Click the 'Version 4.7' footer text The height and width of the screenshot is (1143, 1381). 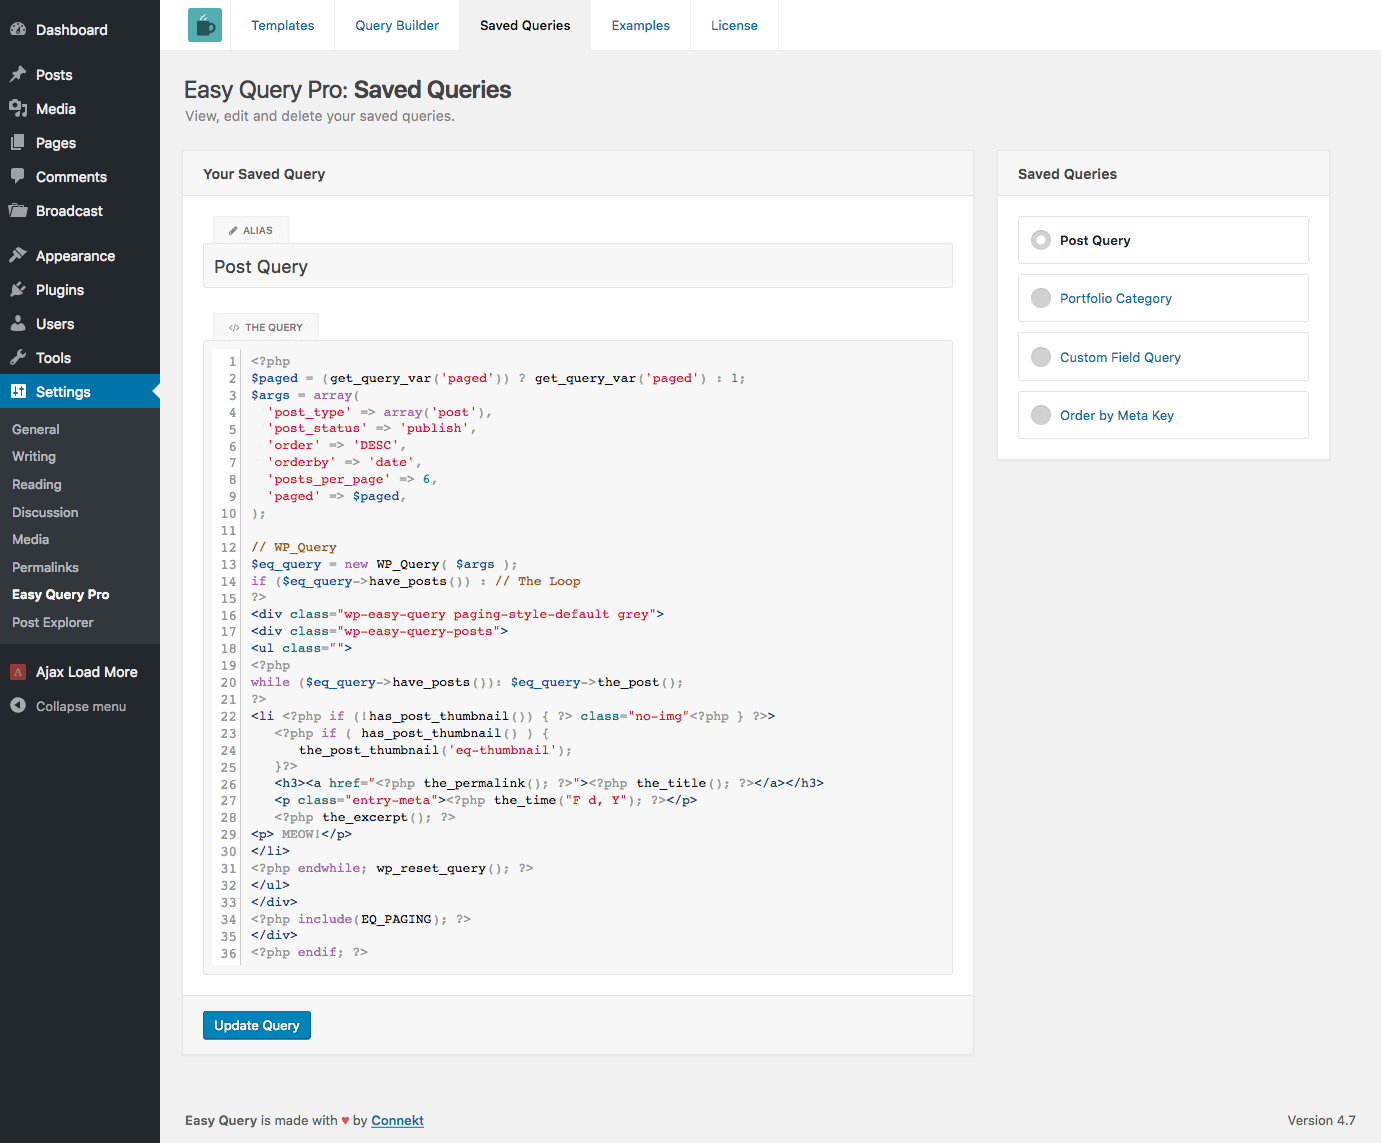tap(1321, 1120)
